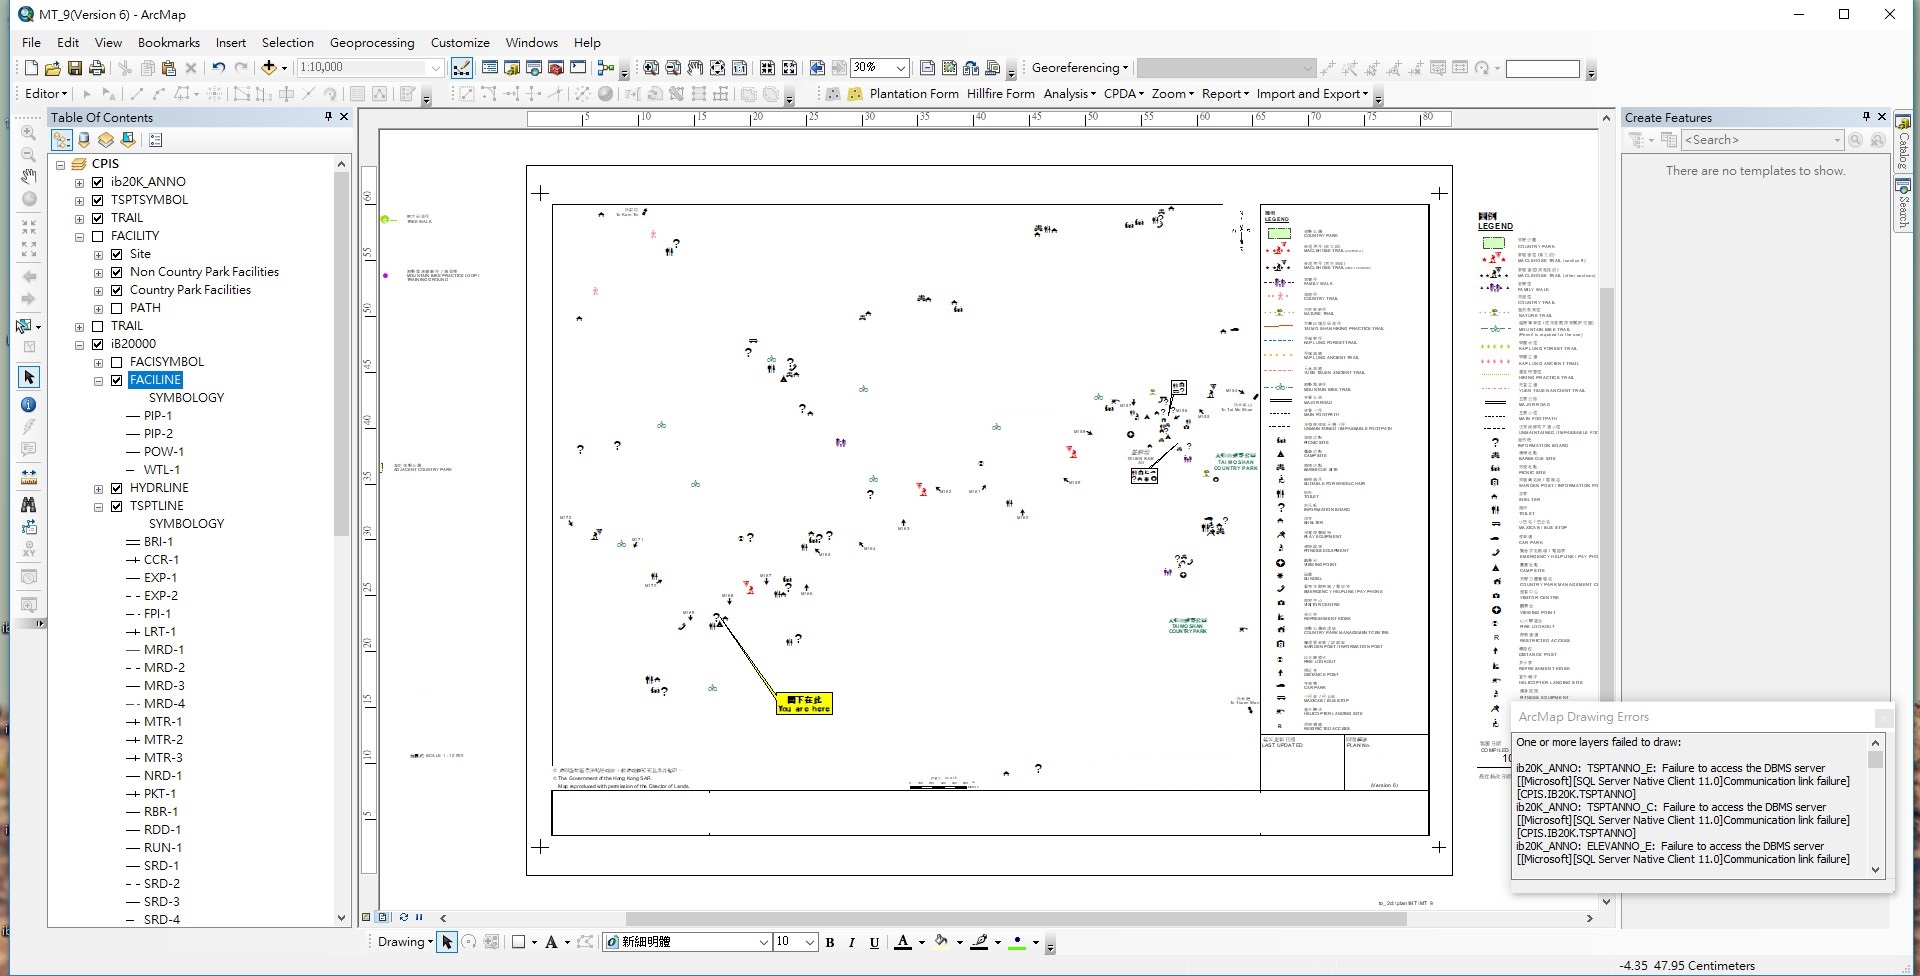Click the Hillfire Form button
This screenshot has height=976, width=1920.
[x=1000, y=94]
